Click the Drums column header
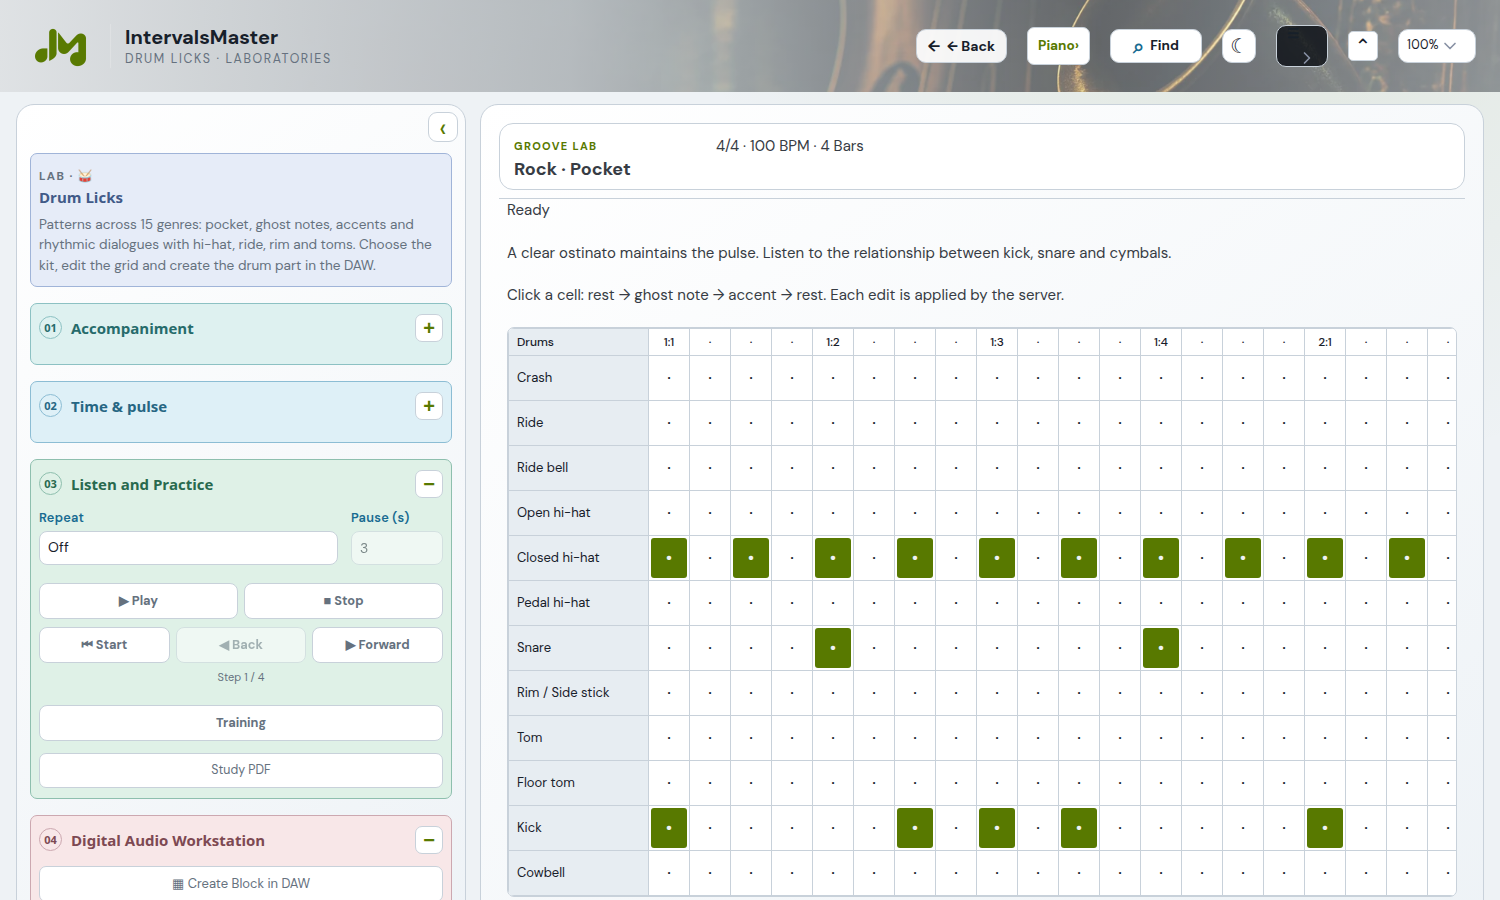The width and height of the screenshot is (1500, 900). pos(578,342)
